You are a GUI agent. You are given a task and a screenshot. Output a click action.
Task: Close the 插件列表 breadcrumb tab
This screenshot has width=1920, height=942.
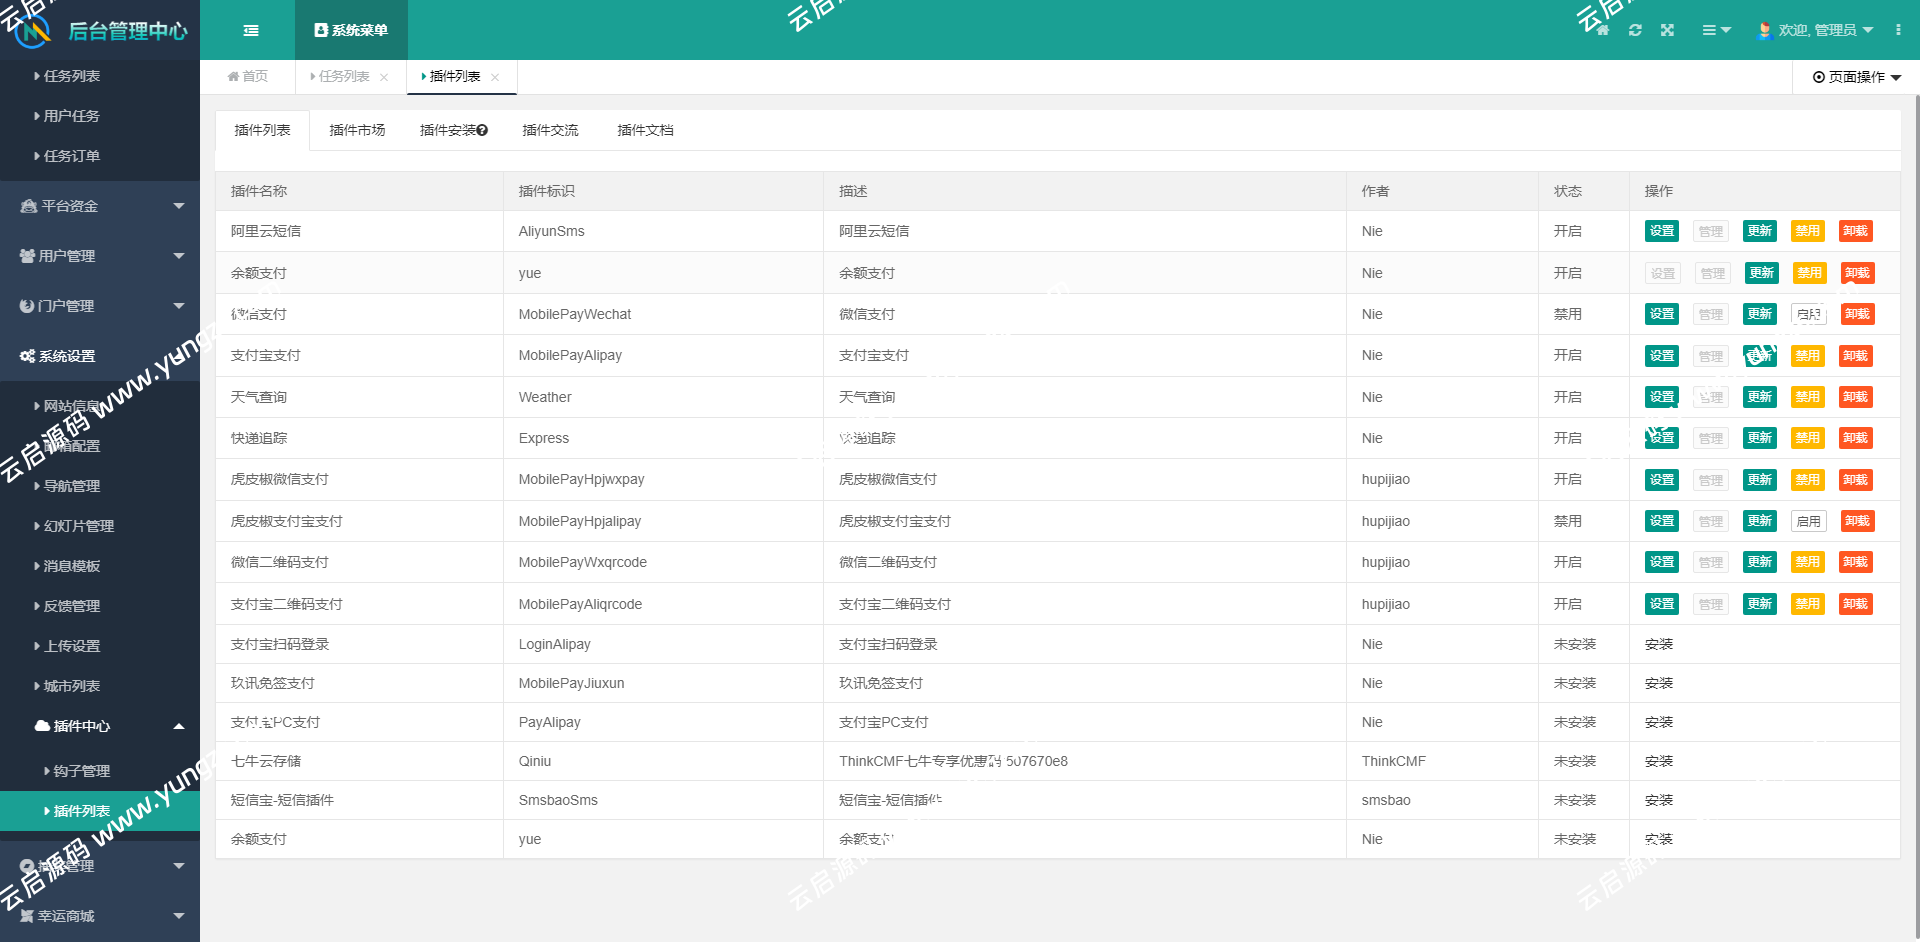click(x=494, y=76)
